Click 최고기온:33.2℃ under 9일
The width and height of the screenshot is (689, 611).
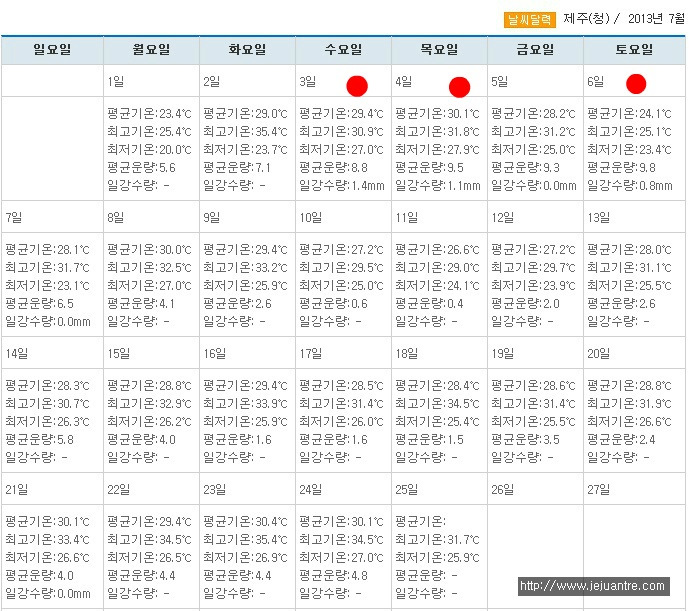pos(245,267)
